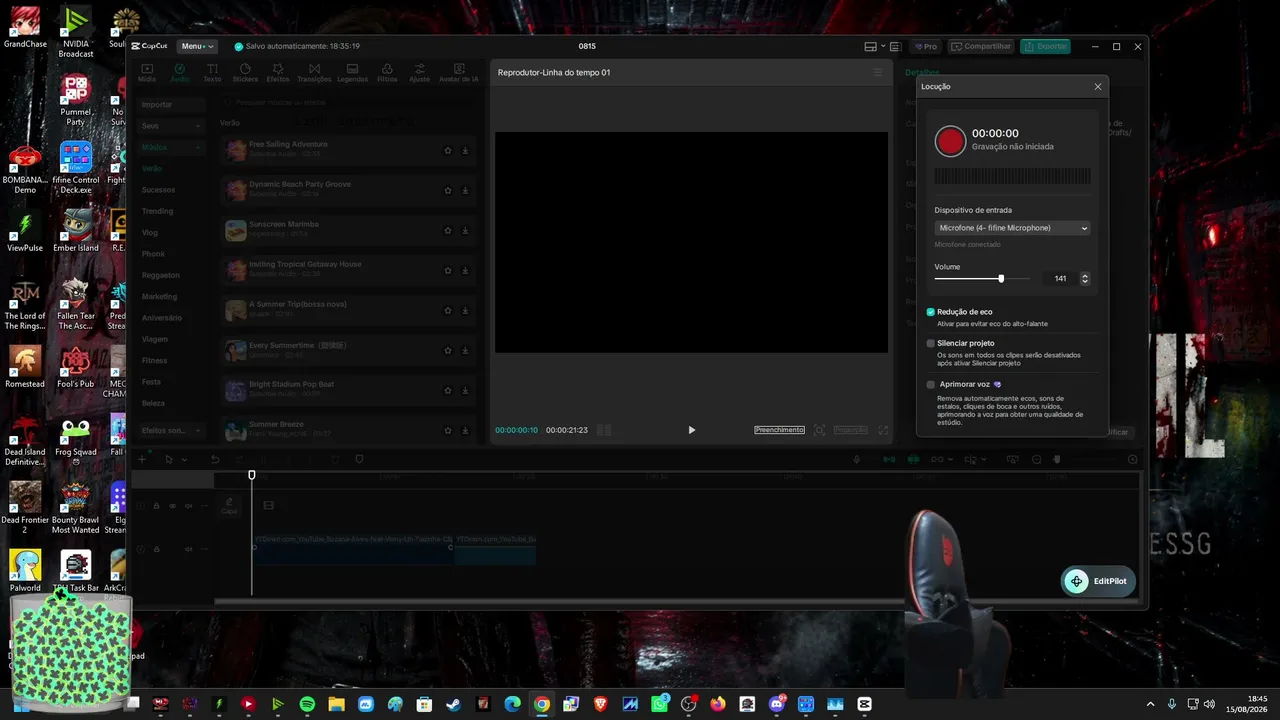Expand the Seus dropdown in the sidebar
This screenshot has width=1280, height=720.
pos(171,126)
